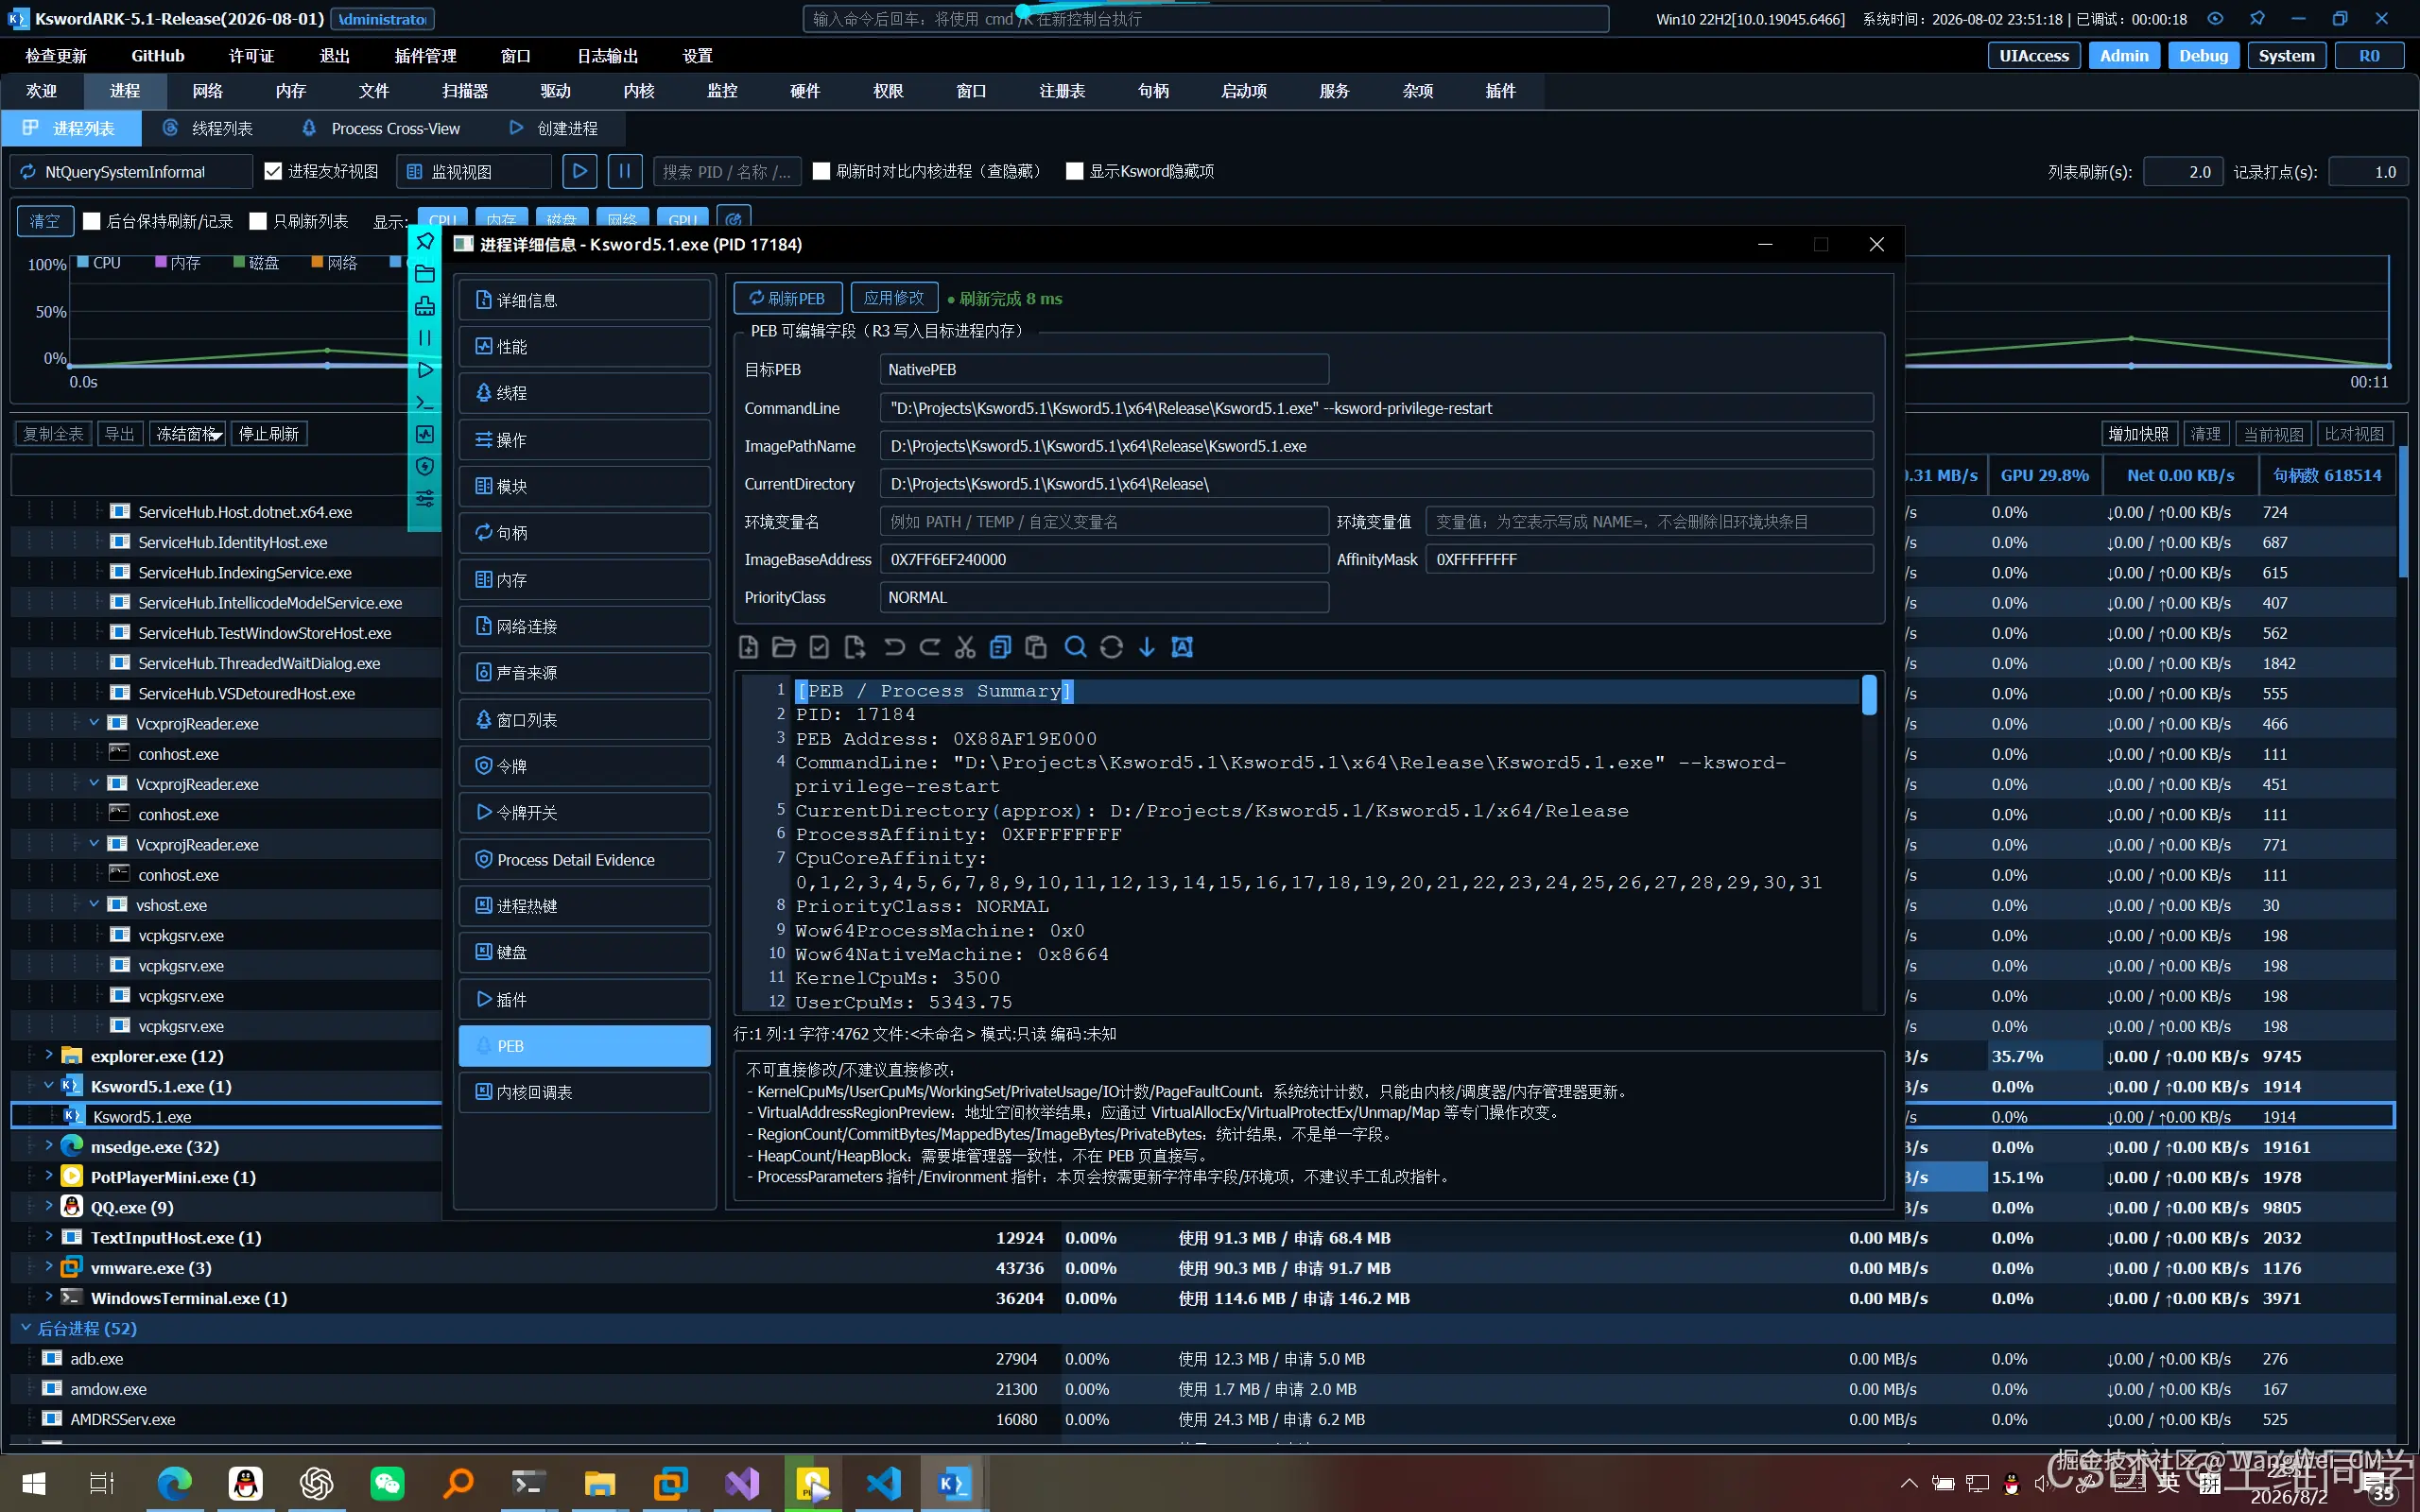Select 令牌 in process detail sidebar
This screenshot has height=1512, width=2420.
pos(585,766)
